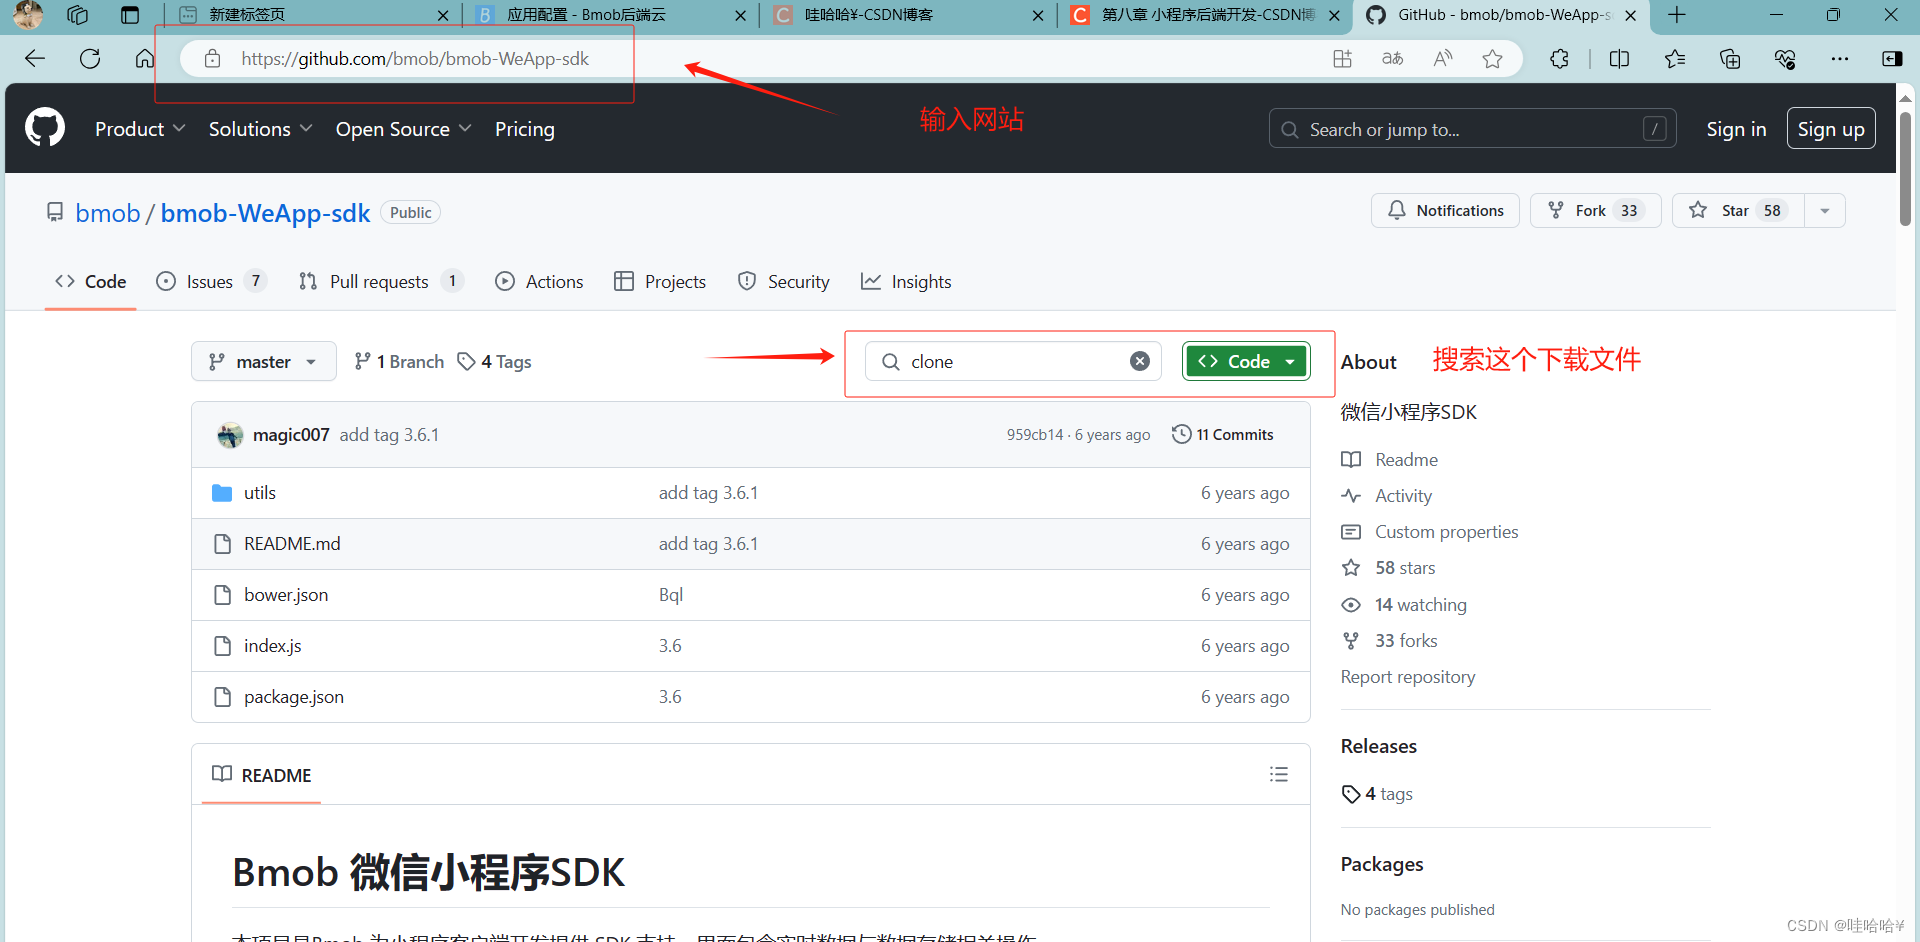Open a new browser tab
The height and width of the screenshot is (942, 1920).
coord(1677,15)
